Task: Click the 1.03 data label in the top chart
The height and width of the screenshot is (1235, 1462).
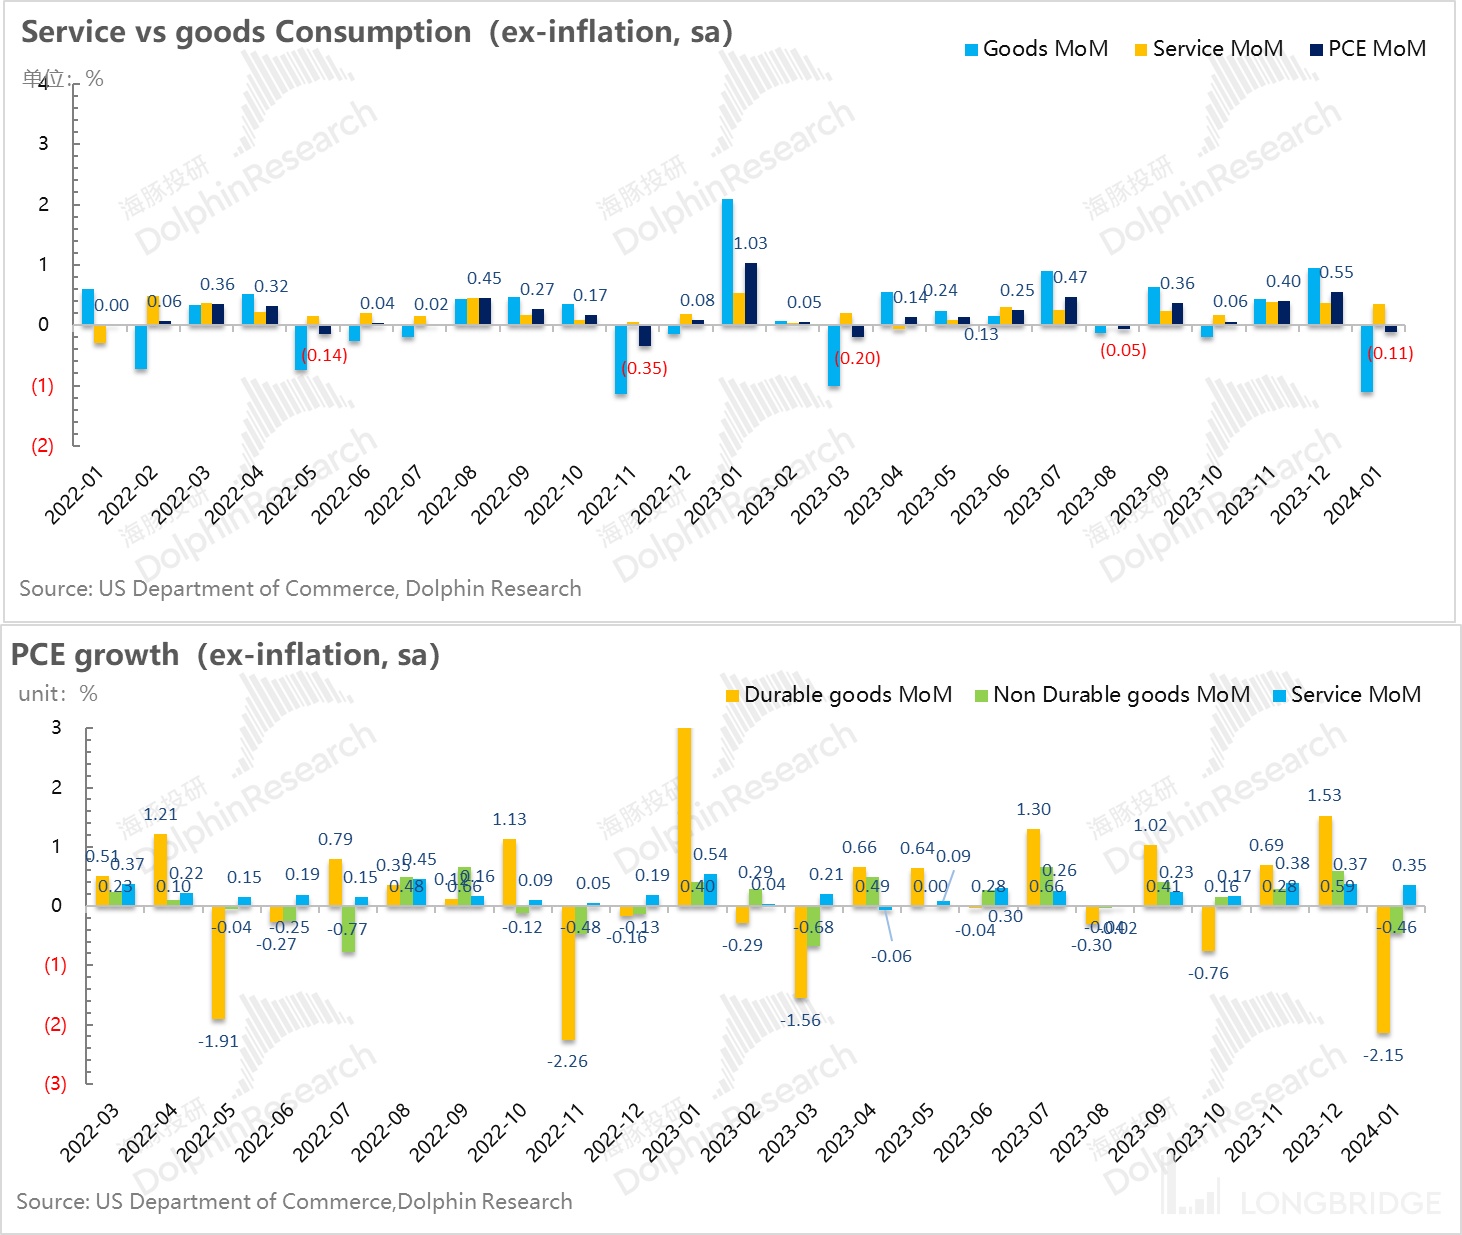Action: 750,243
